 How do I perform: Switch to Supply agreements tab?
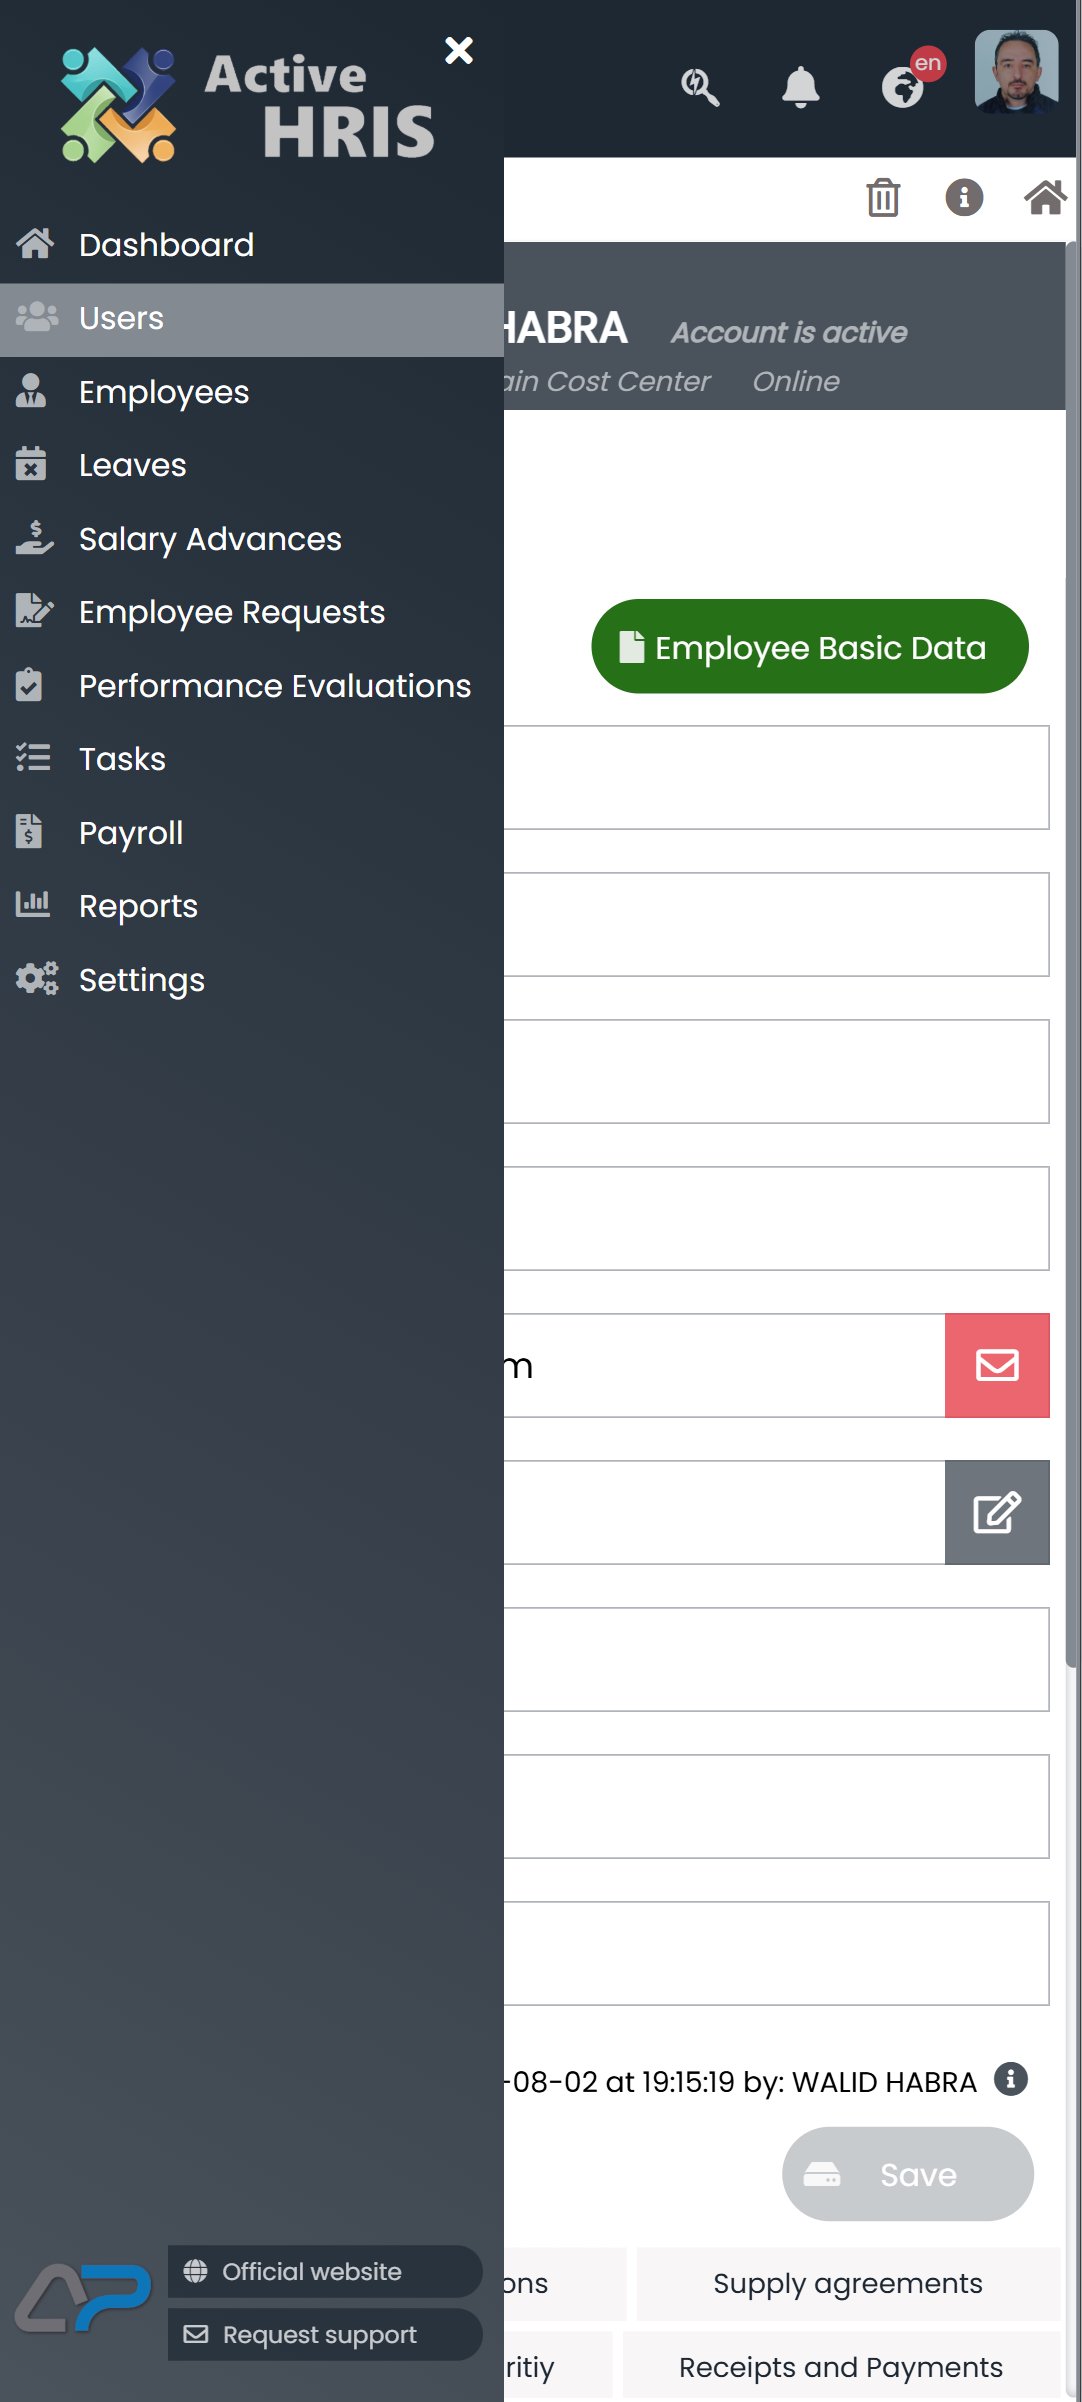(848, 2284)
